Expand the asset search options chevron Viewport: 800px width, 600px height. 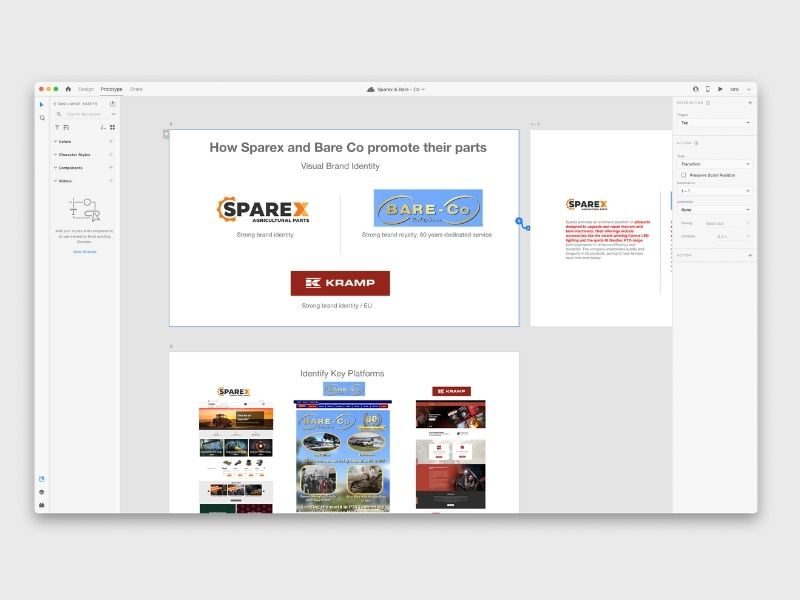113,114
